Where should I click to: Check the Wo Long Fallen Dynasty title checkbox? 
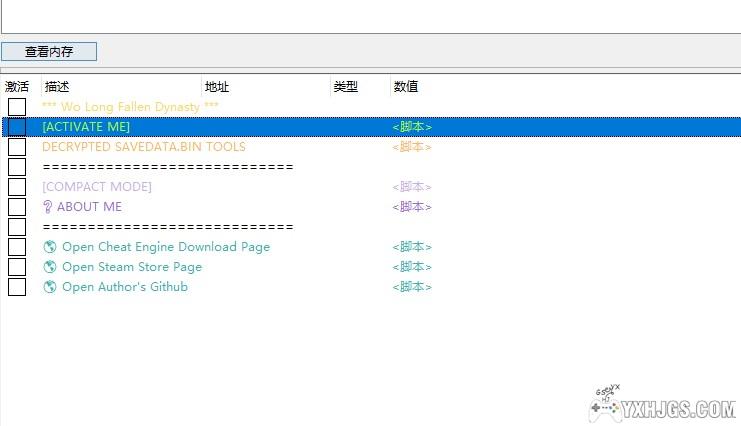pos(17,107)
